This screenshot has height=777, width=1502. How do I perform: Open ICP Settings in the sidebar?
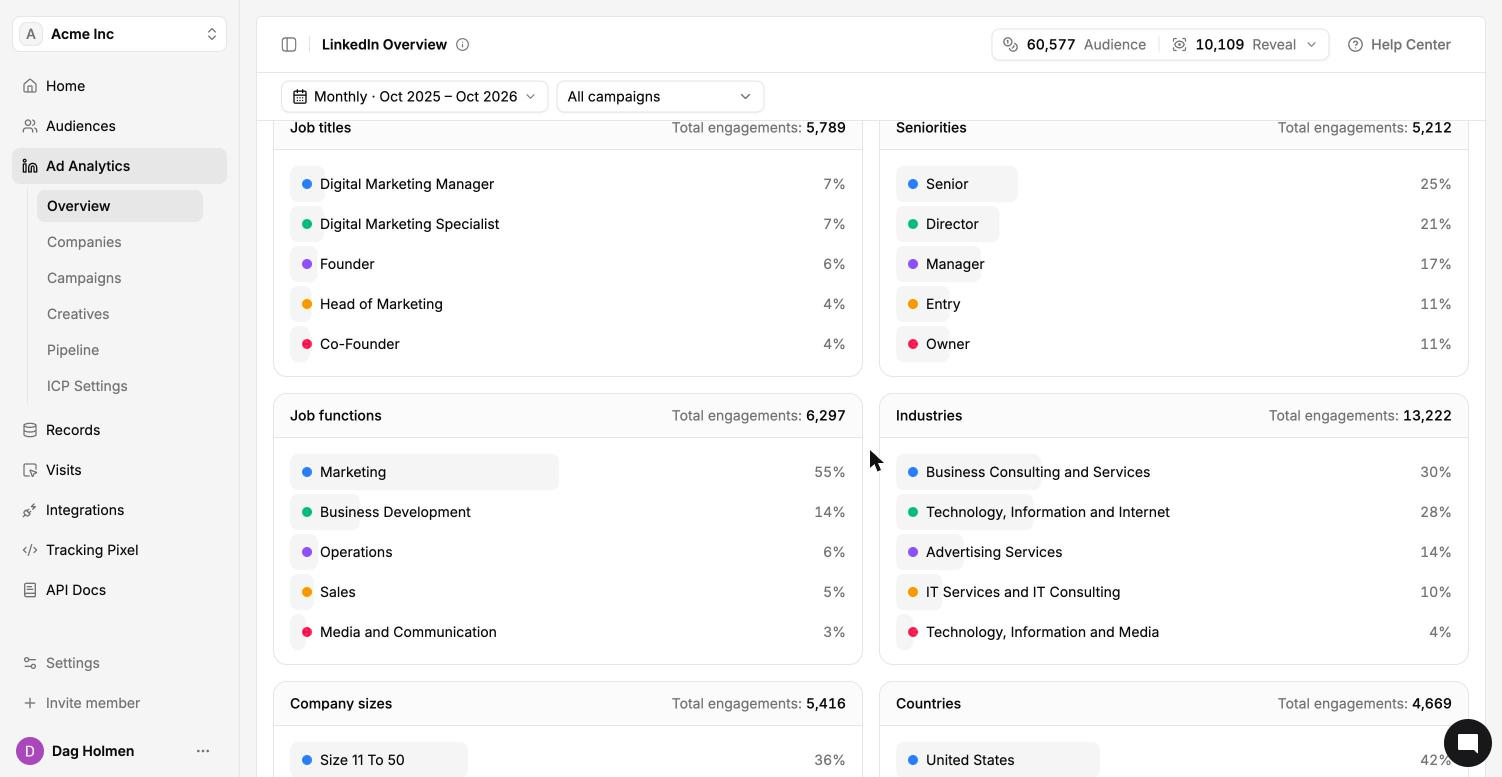[x=87, y=386]
